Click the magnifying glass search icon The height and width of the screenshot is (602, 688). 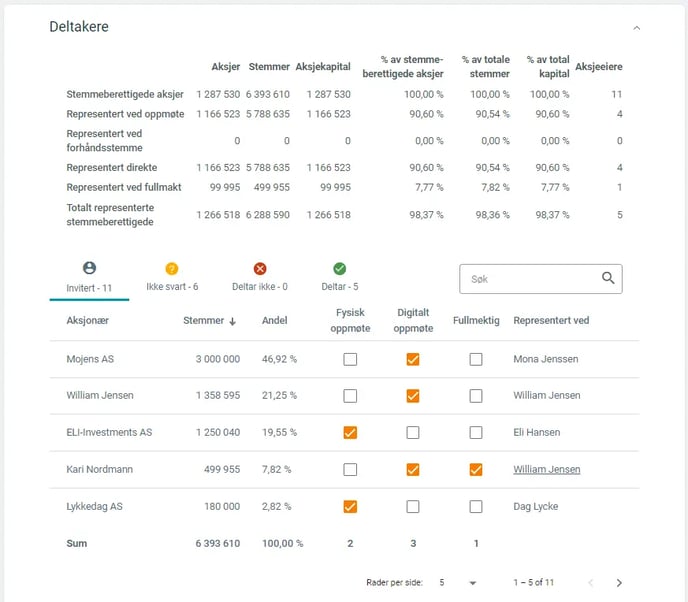[608, 278]
